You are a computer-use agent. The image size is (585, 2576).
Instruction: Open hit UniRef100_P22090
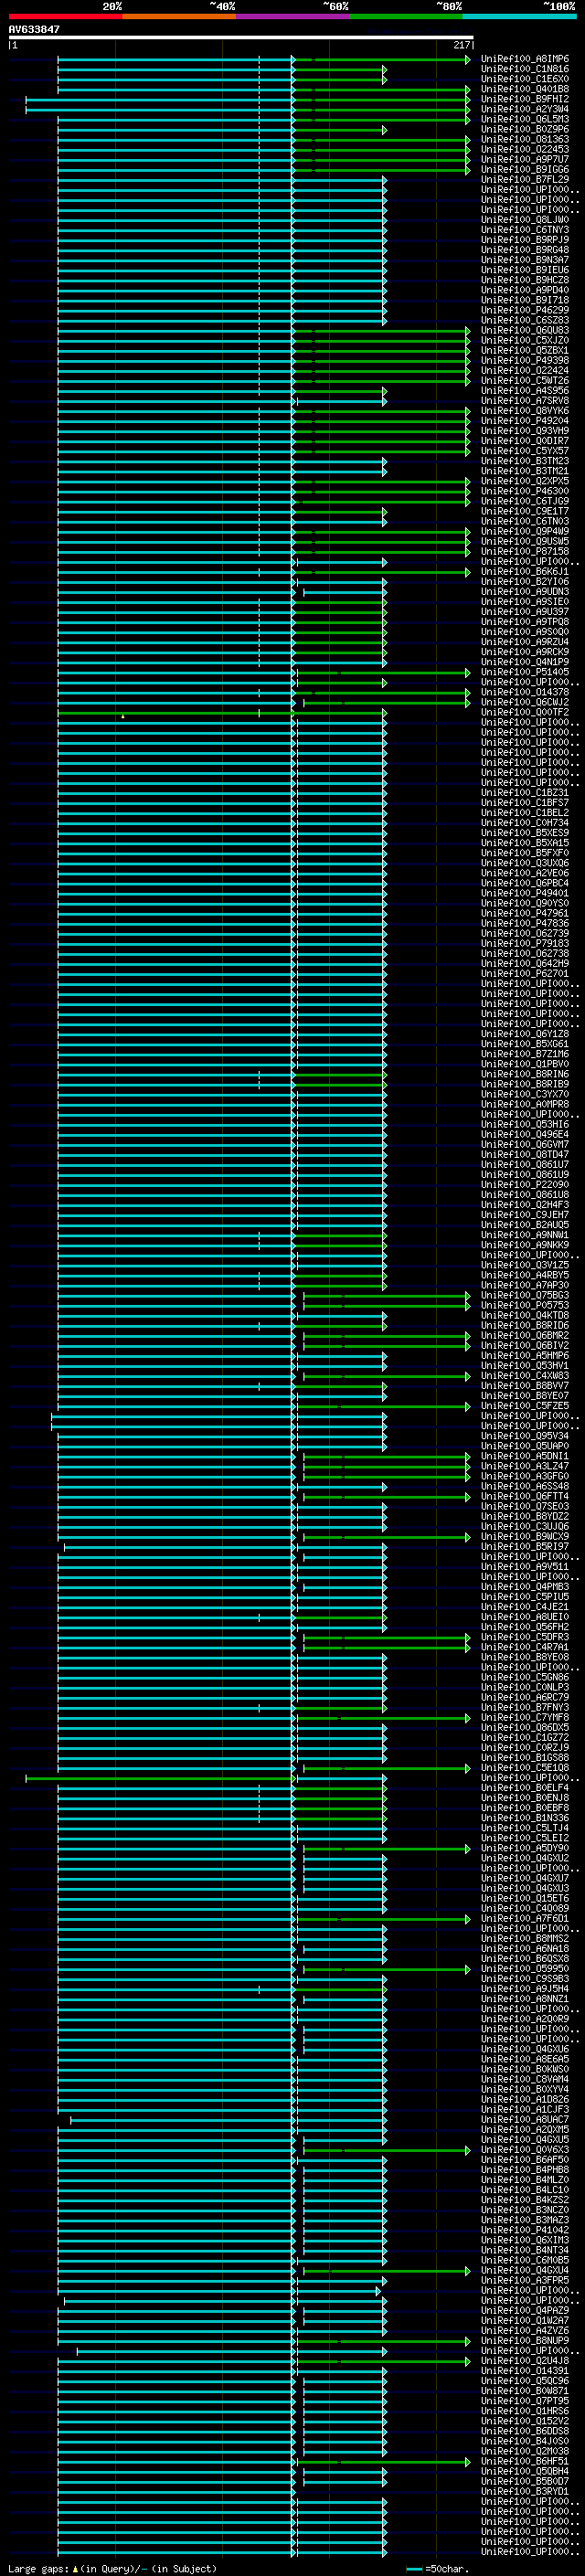click(x=525, y=1184)
